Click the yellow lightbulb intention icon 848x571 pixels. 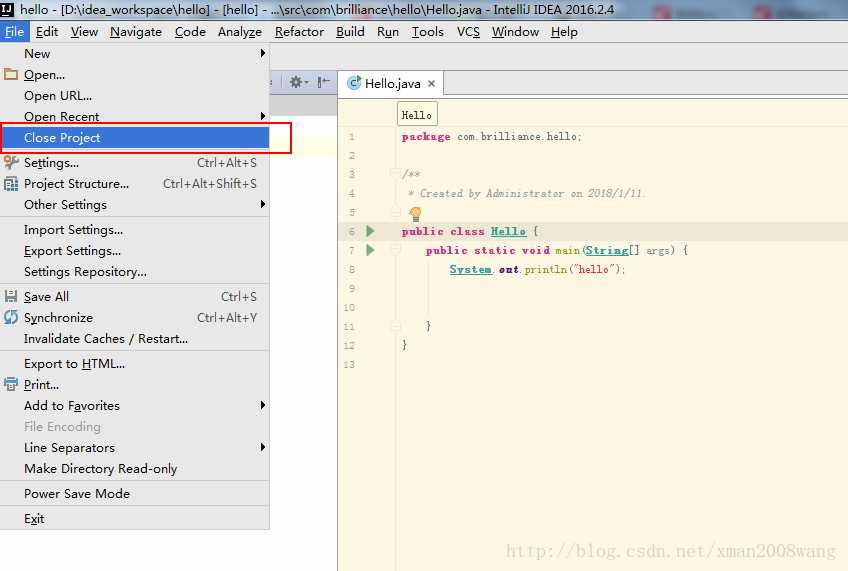click(415, 214)
